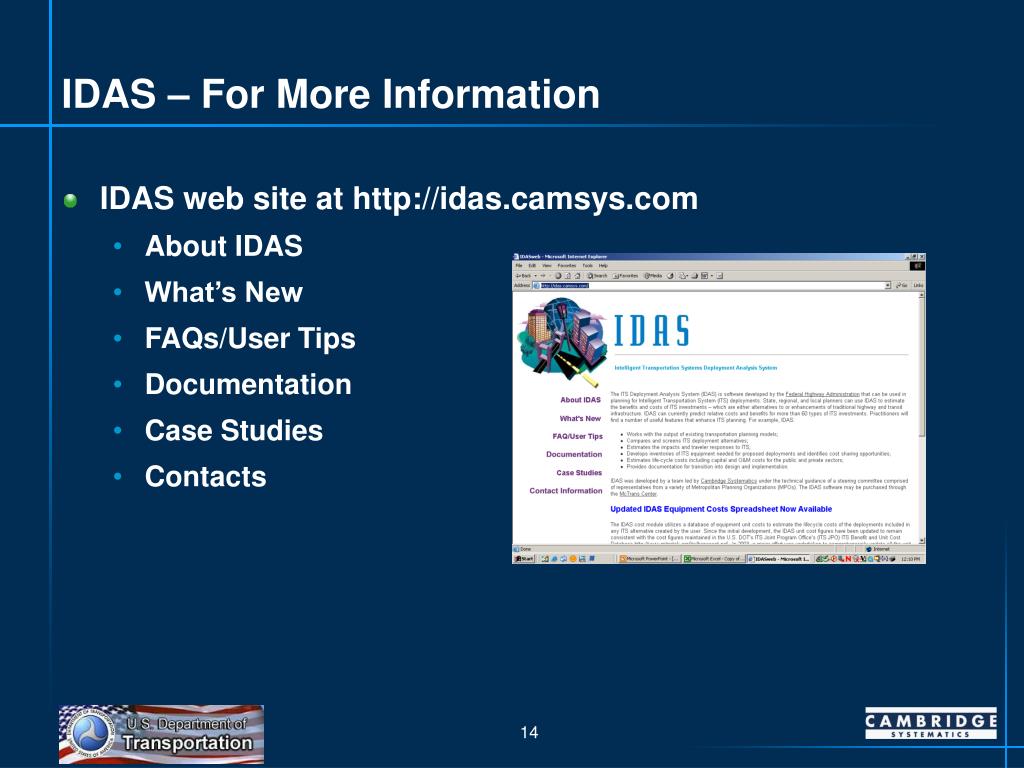
Task: Click the About IDAS link on the web page
Action: coord(580,400)
